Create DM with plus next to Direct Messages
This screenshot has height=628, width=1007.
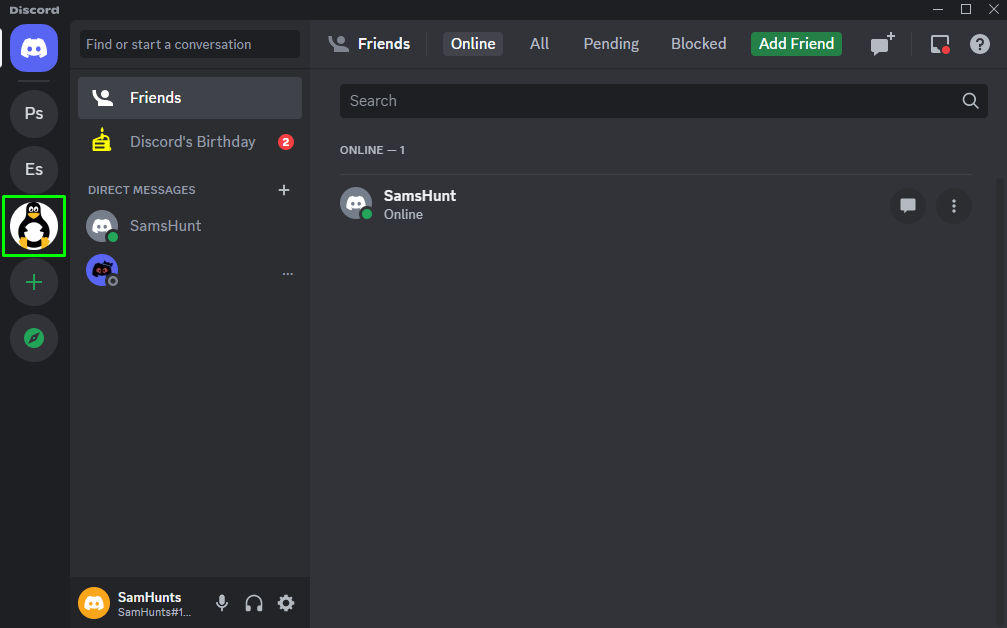point(284,190)
